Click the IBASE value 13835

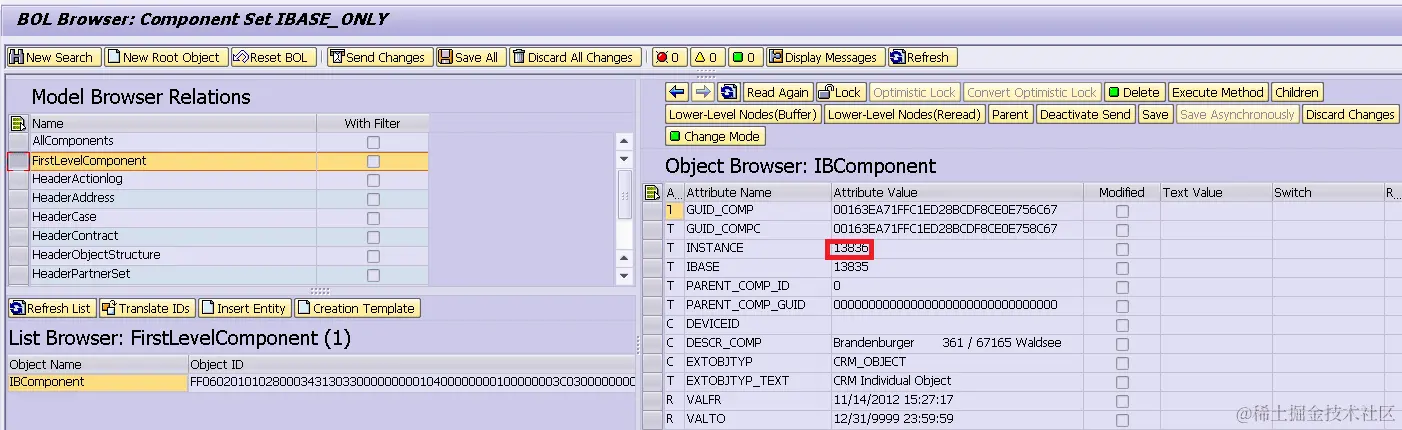[x=851, y=267]
